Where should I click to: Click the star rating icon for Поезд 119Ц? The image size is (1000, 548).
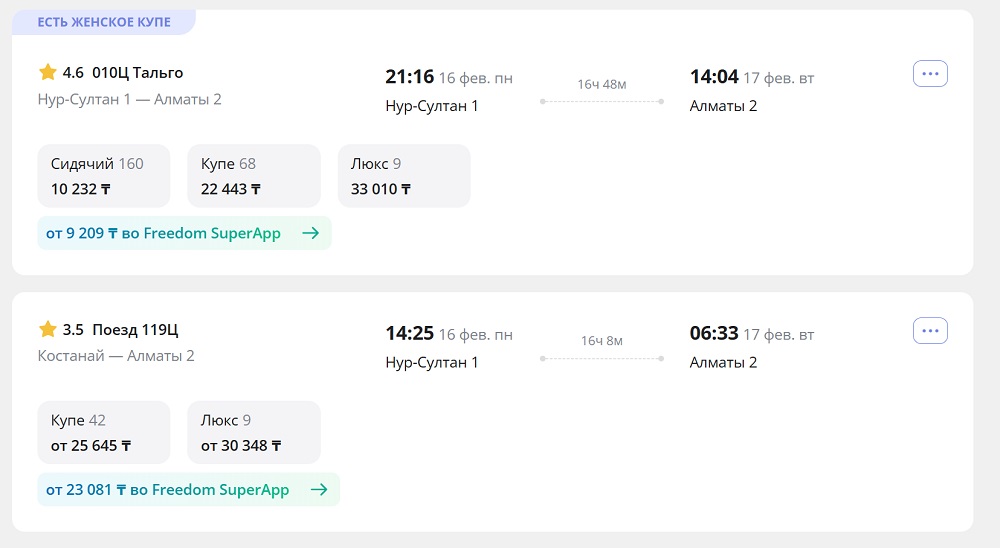pyautogui.click(x=47, y=329)
